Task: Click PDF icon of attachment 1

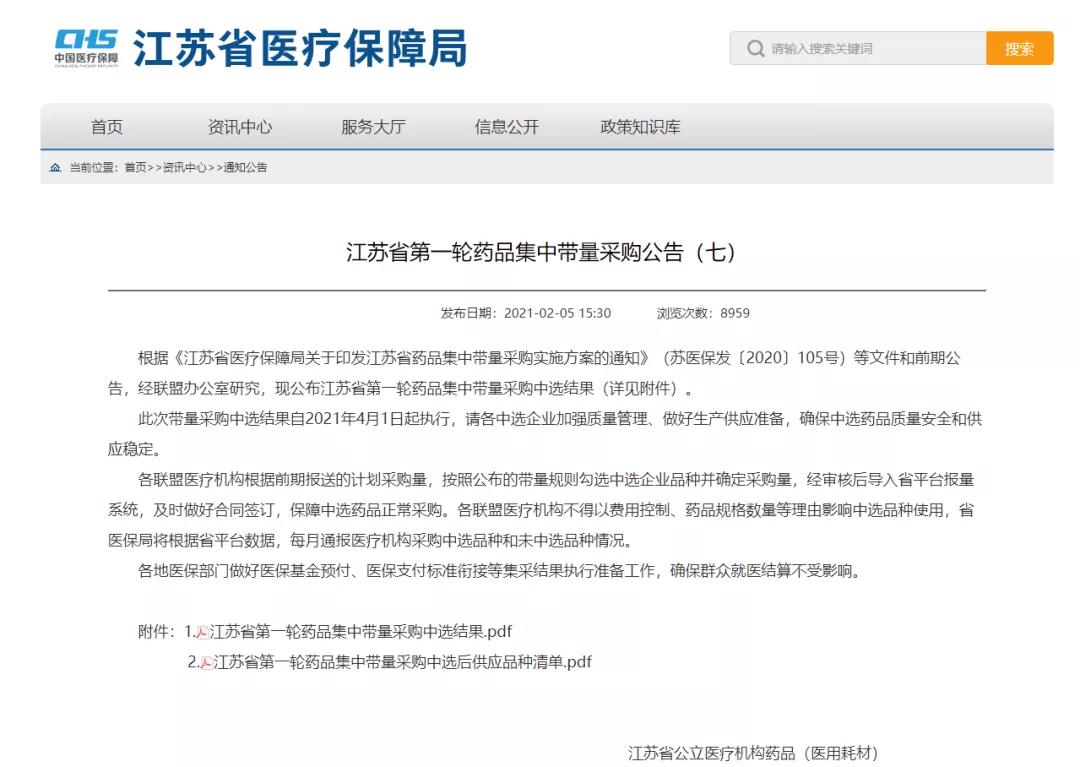Action: [x=202, y=632]
